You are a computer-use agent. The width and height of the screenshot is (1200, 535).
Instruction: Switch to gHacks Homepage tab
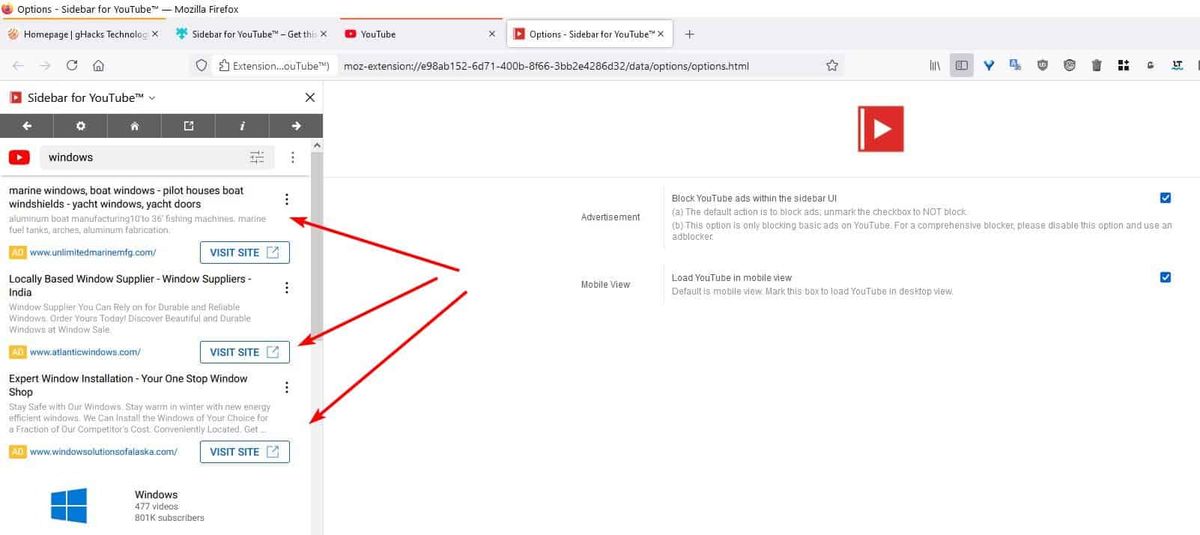(x=83, y=34)
